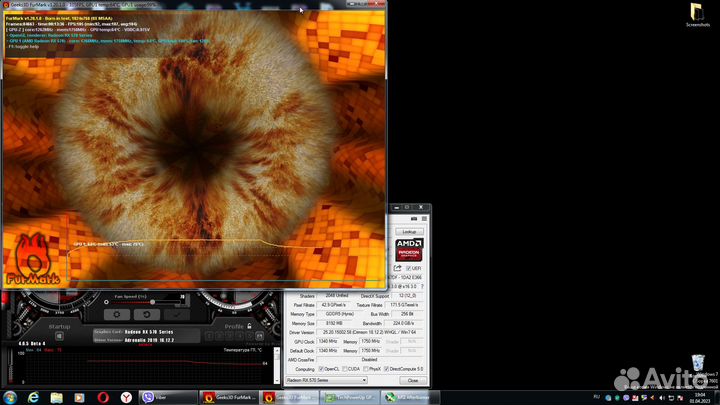Switch to Viber taskbar window

coord(168,397)
